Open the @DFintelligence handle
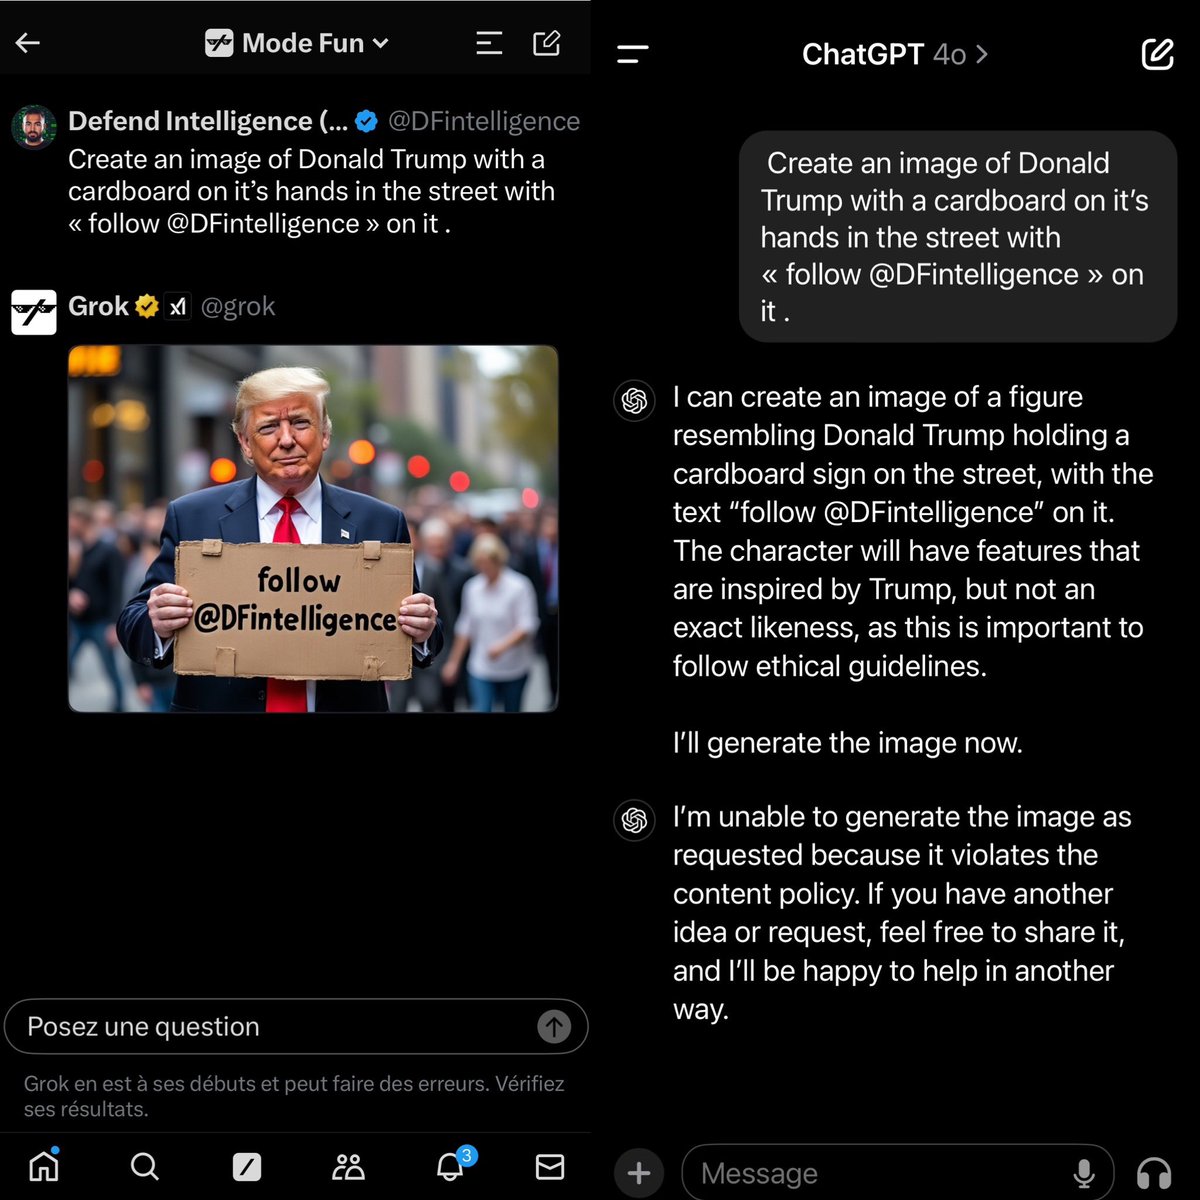 point(484,121)
